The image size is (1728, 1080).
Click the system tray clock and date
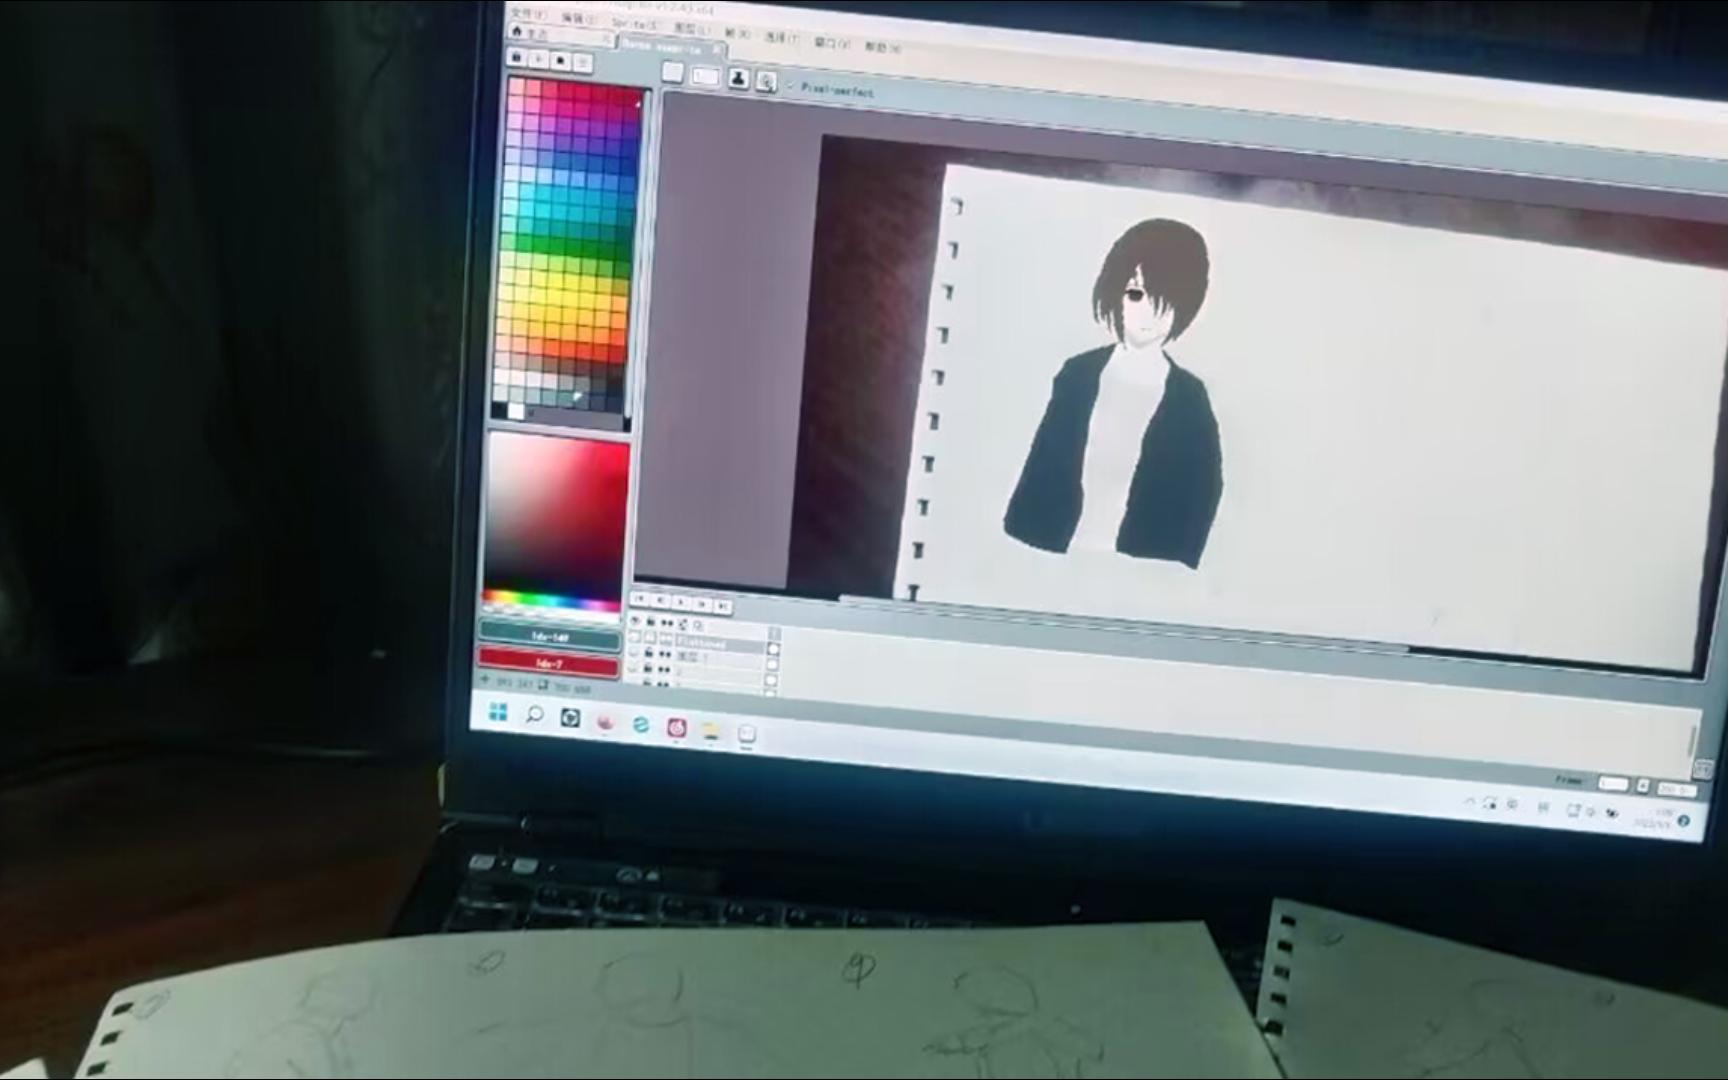[x=1654, y=818]
